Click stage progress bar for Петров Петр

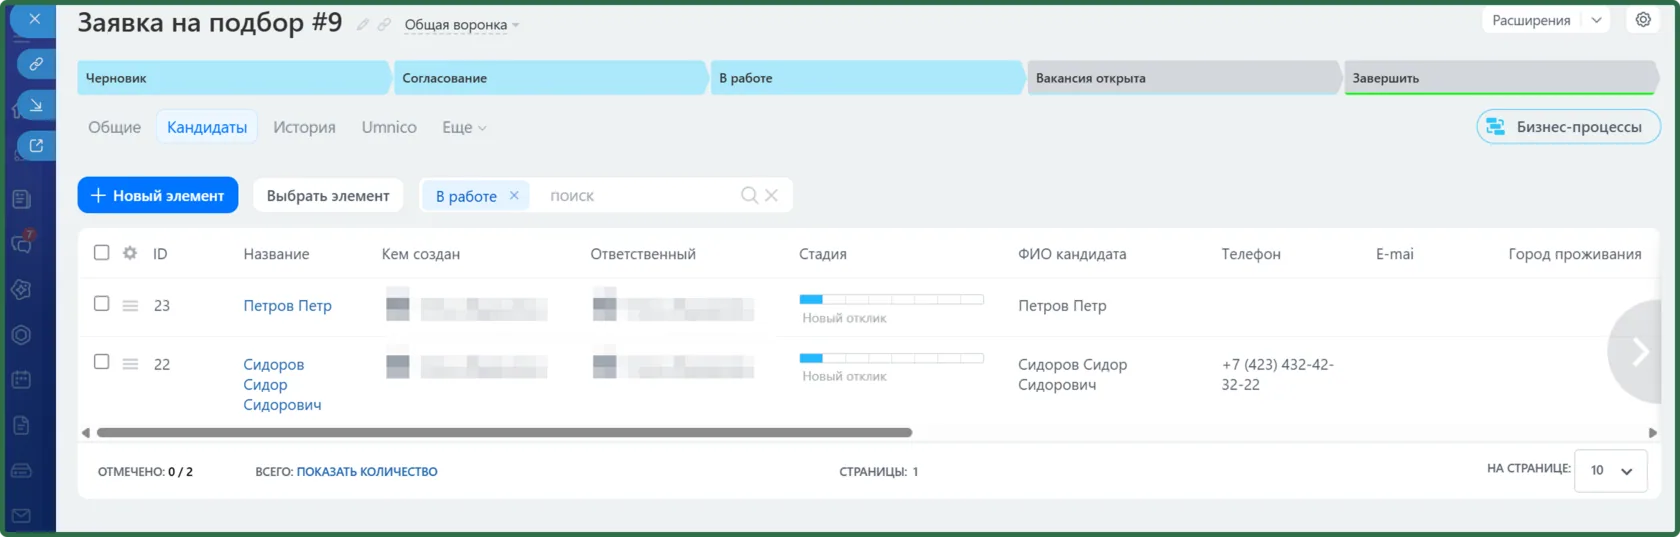pos(891,299)
